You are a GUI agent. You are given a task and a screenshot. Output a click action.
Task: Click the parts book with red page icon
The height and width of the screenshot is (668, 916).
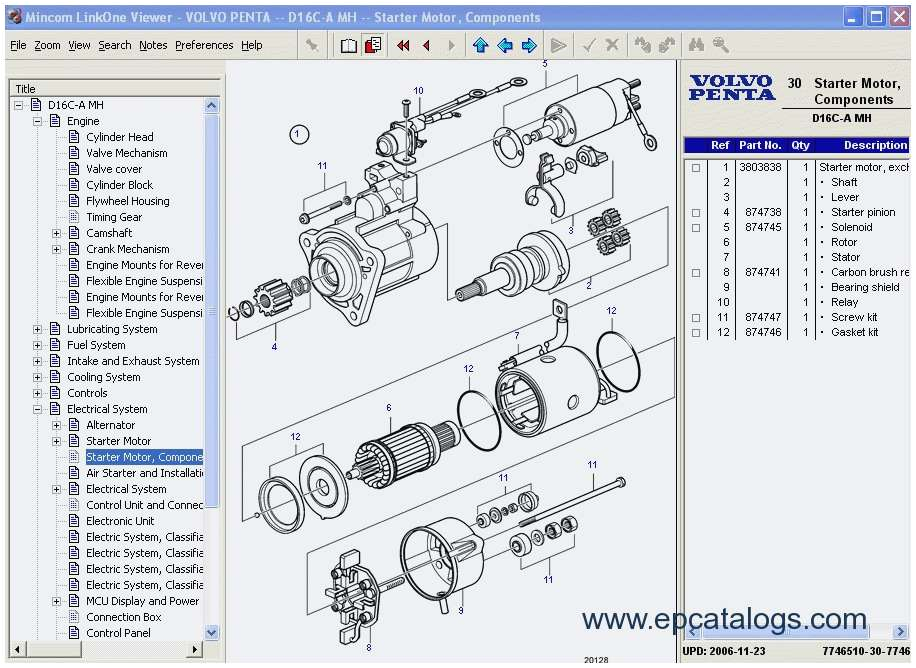coord(374,45)
